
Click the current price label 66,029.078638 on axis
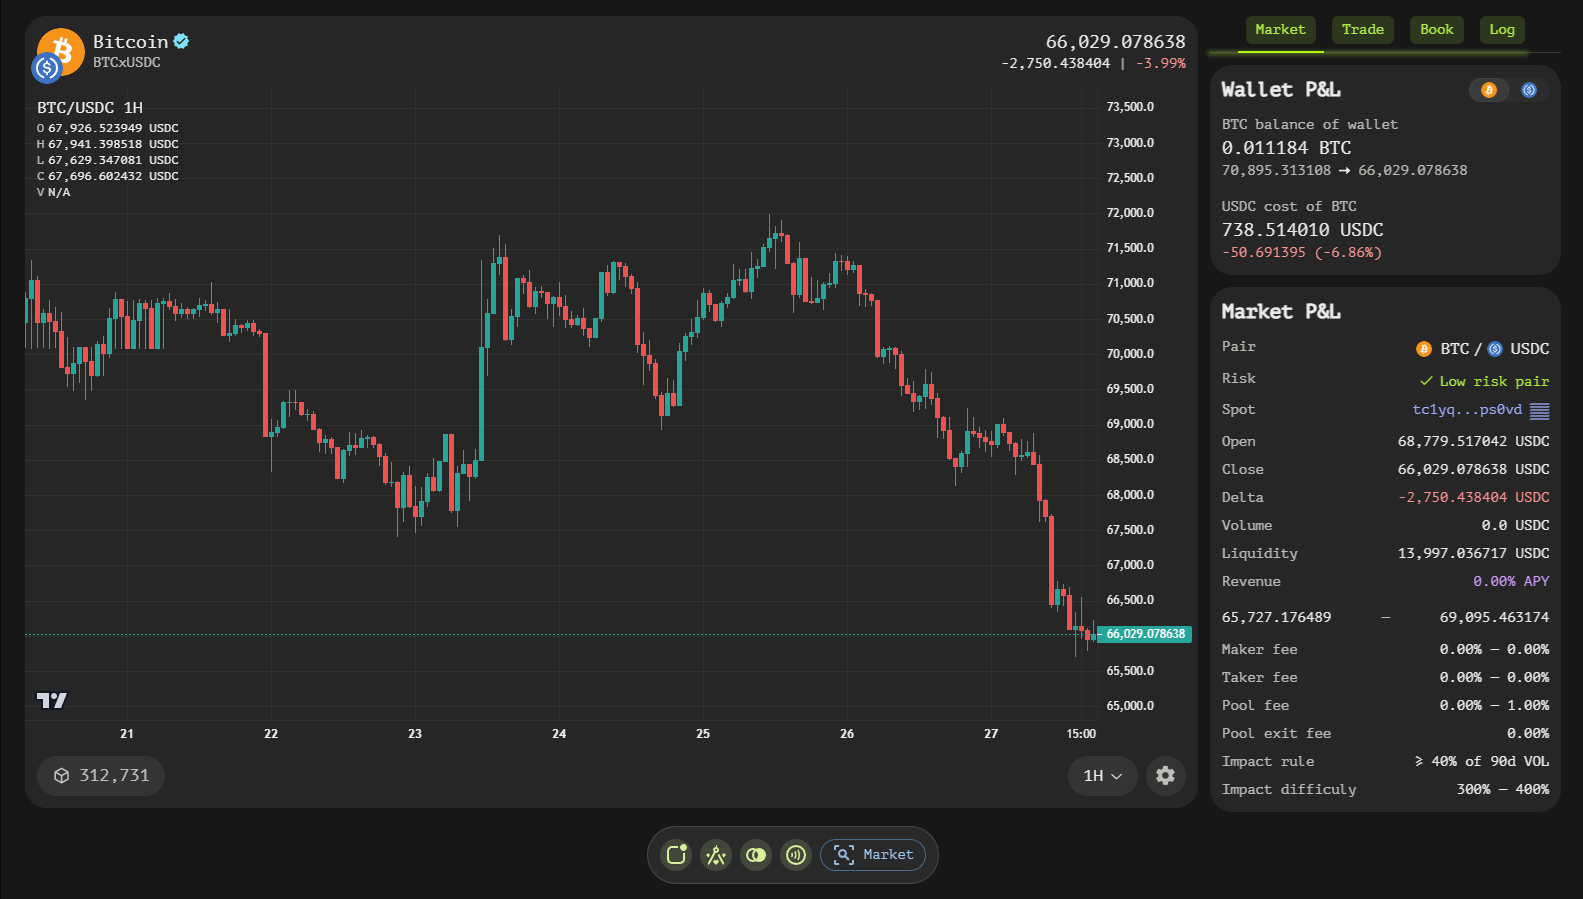(x=1145, y=634)
